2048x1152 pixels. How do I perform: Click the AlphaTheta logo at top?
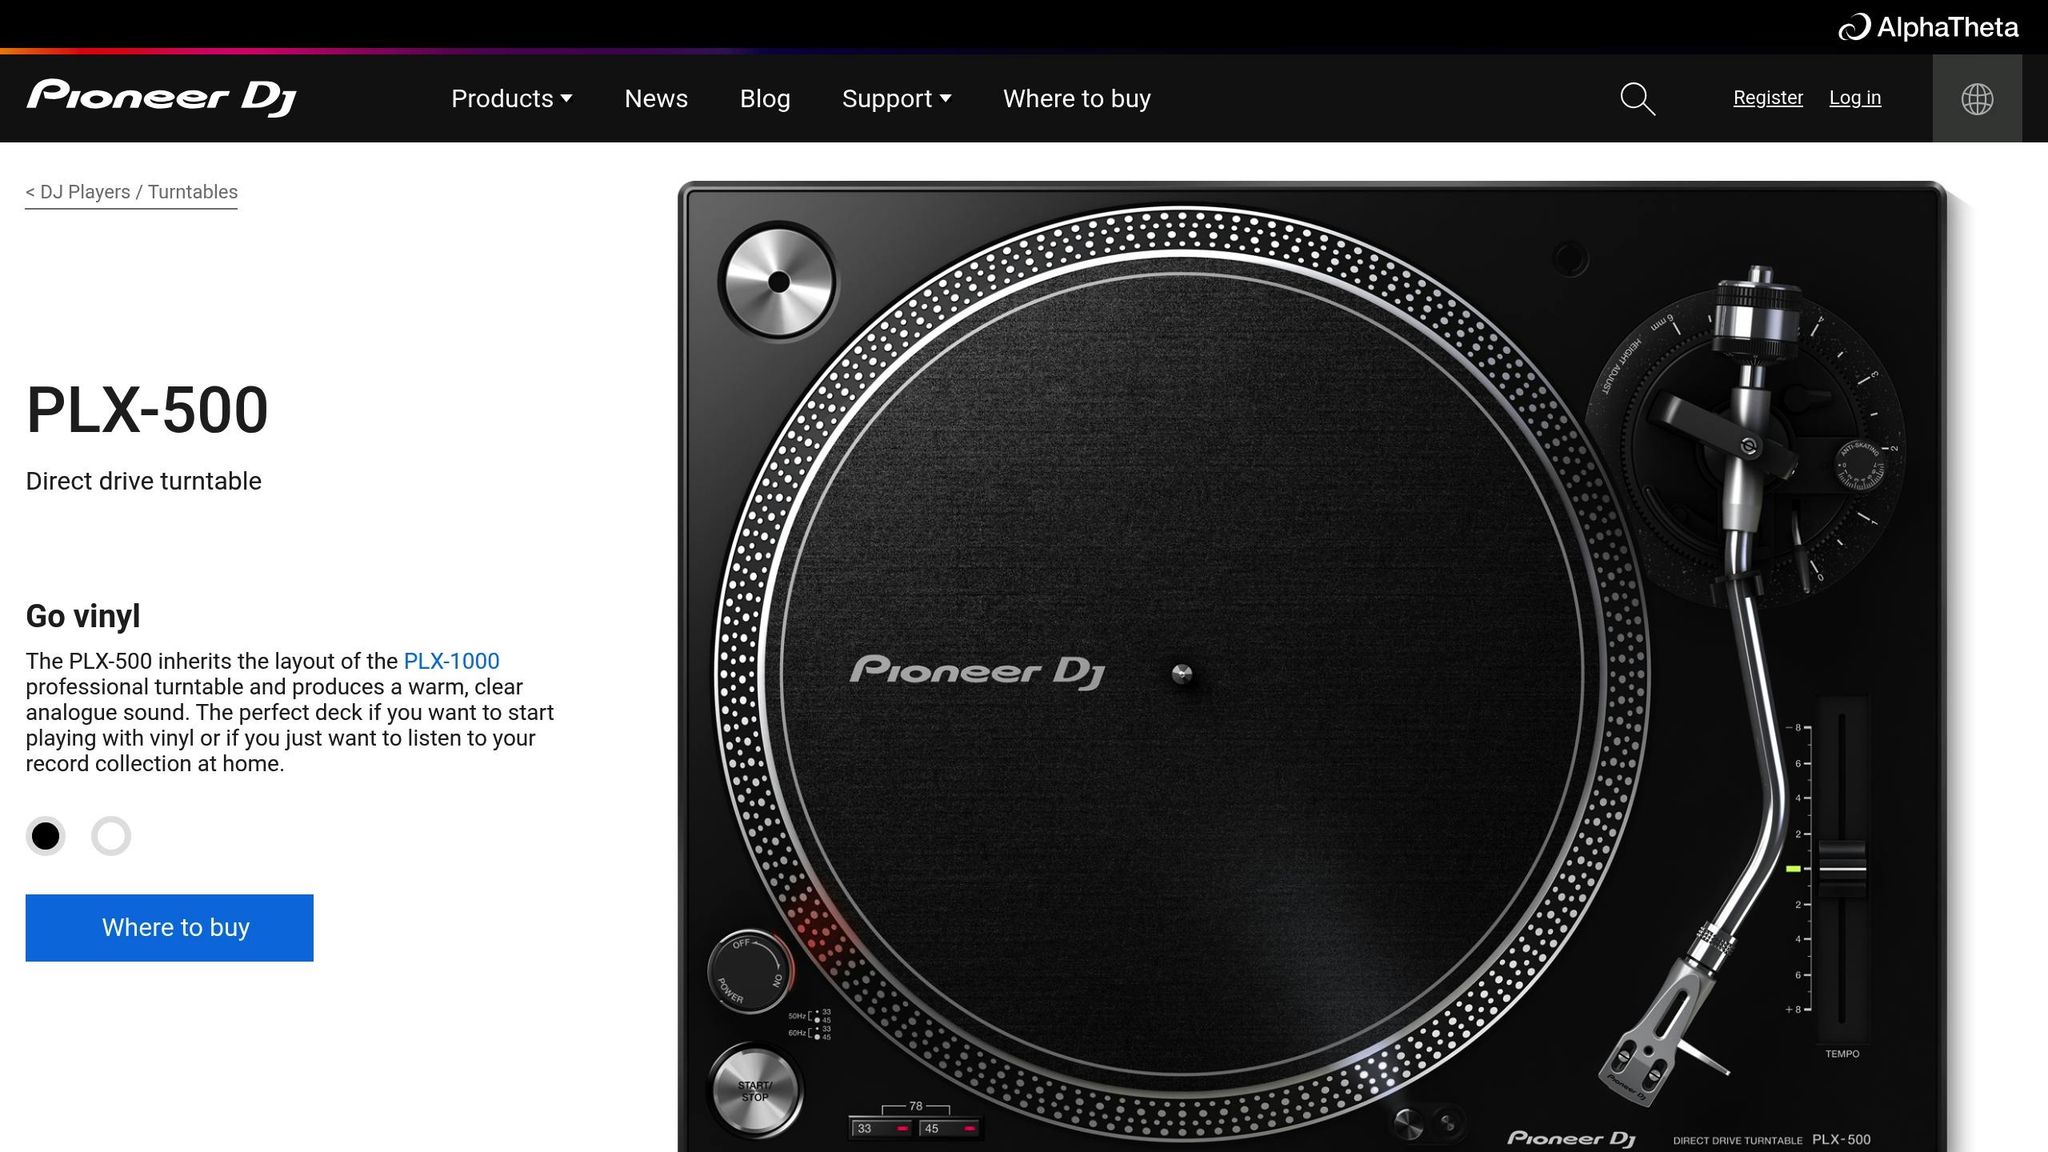(x=1928, y=27)
